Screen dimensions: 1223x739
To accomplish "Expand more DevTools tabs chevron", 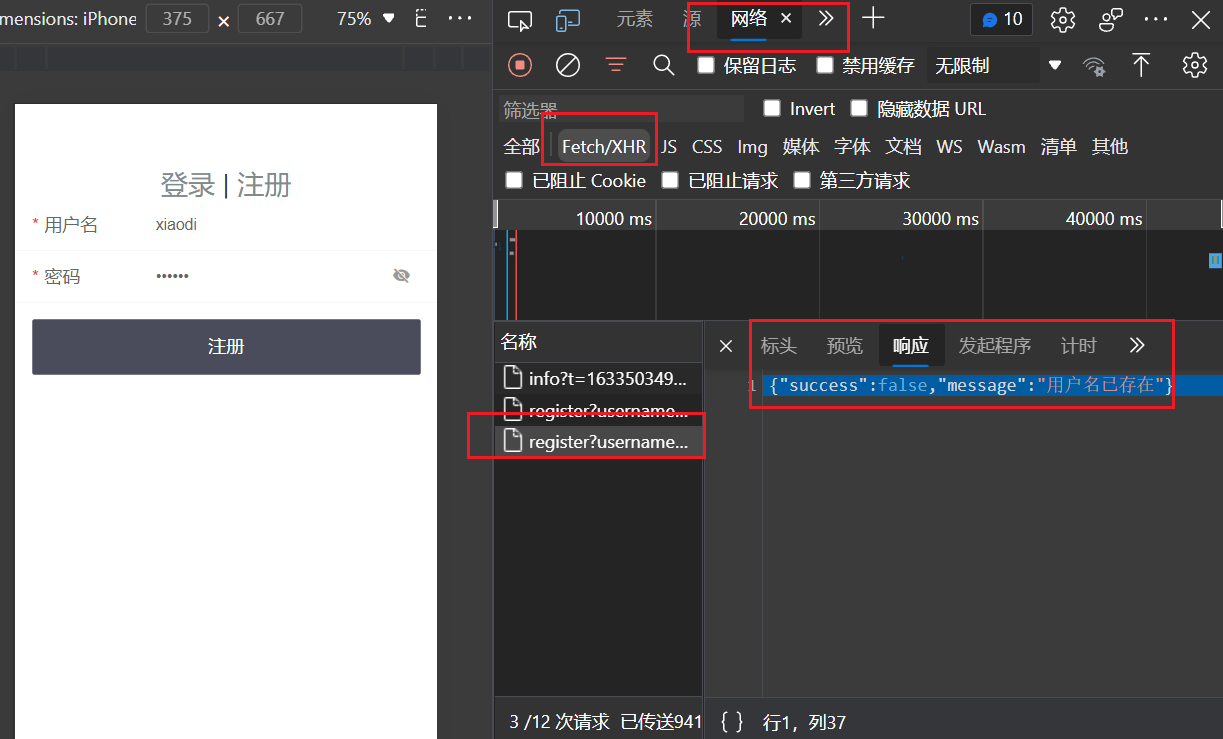I will tap(826, 18).
